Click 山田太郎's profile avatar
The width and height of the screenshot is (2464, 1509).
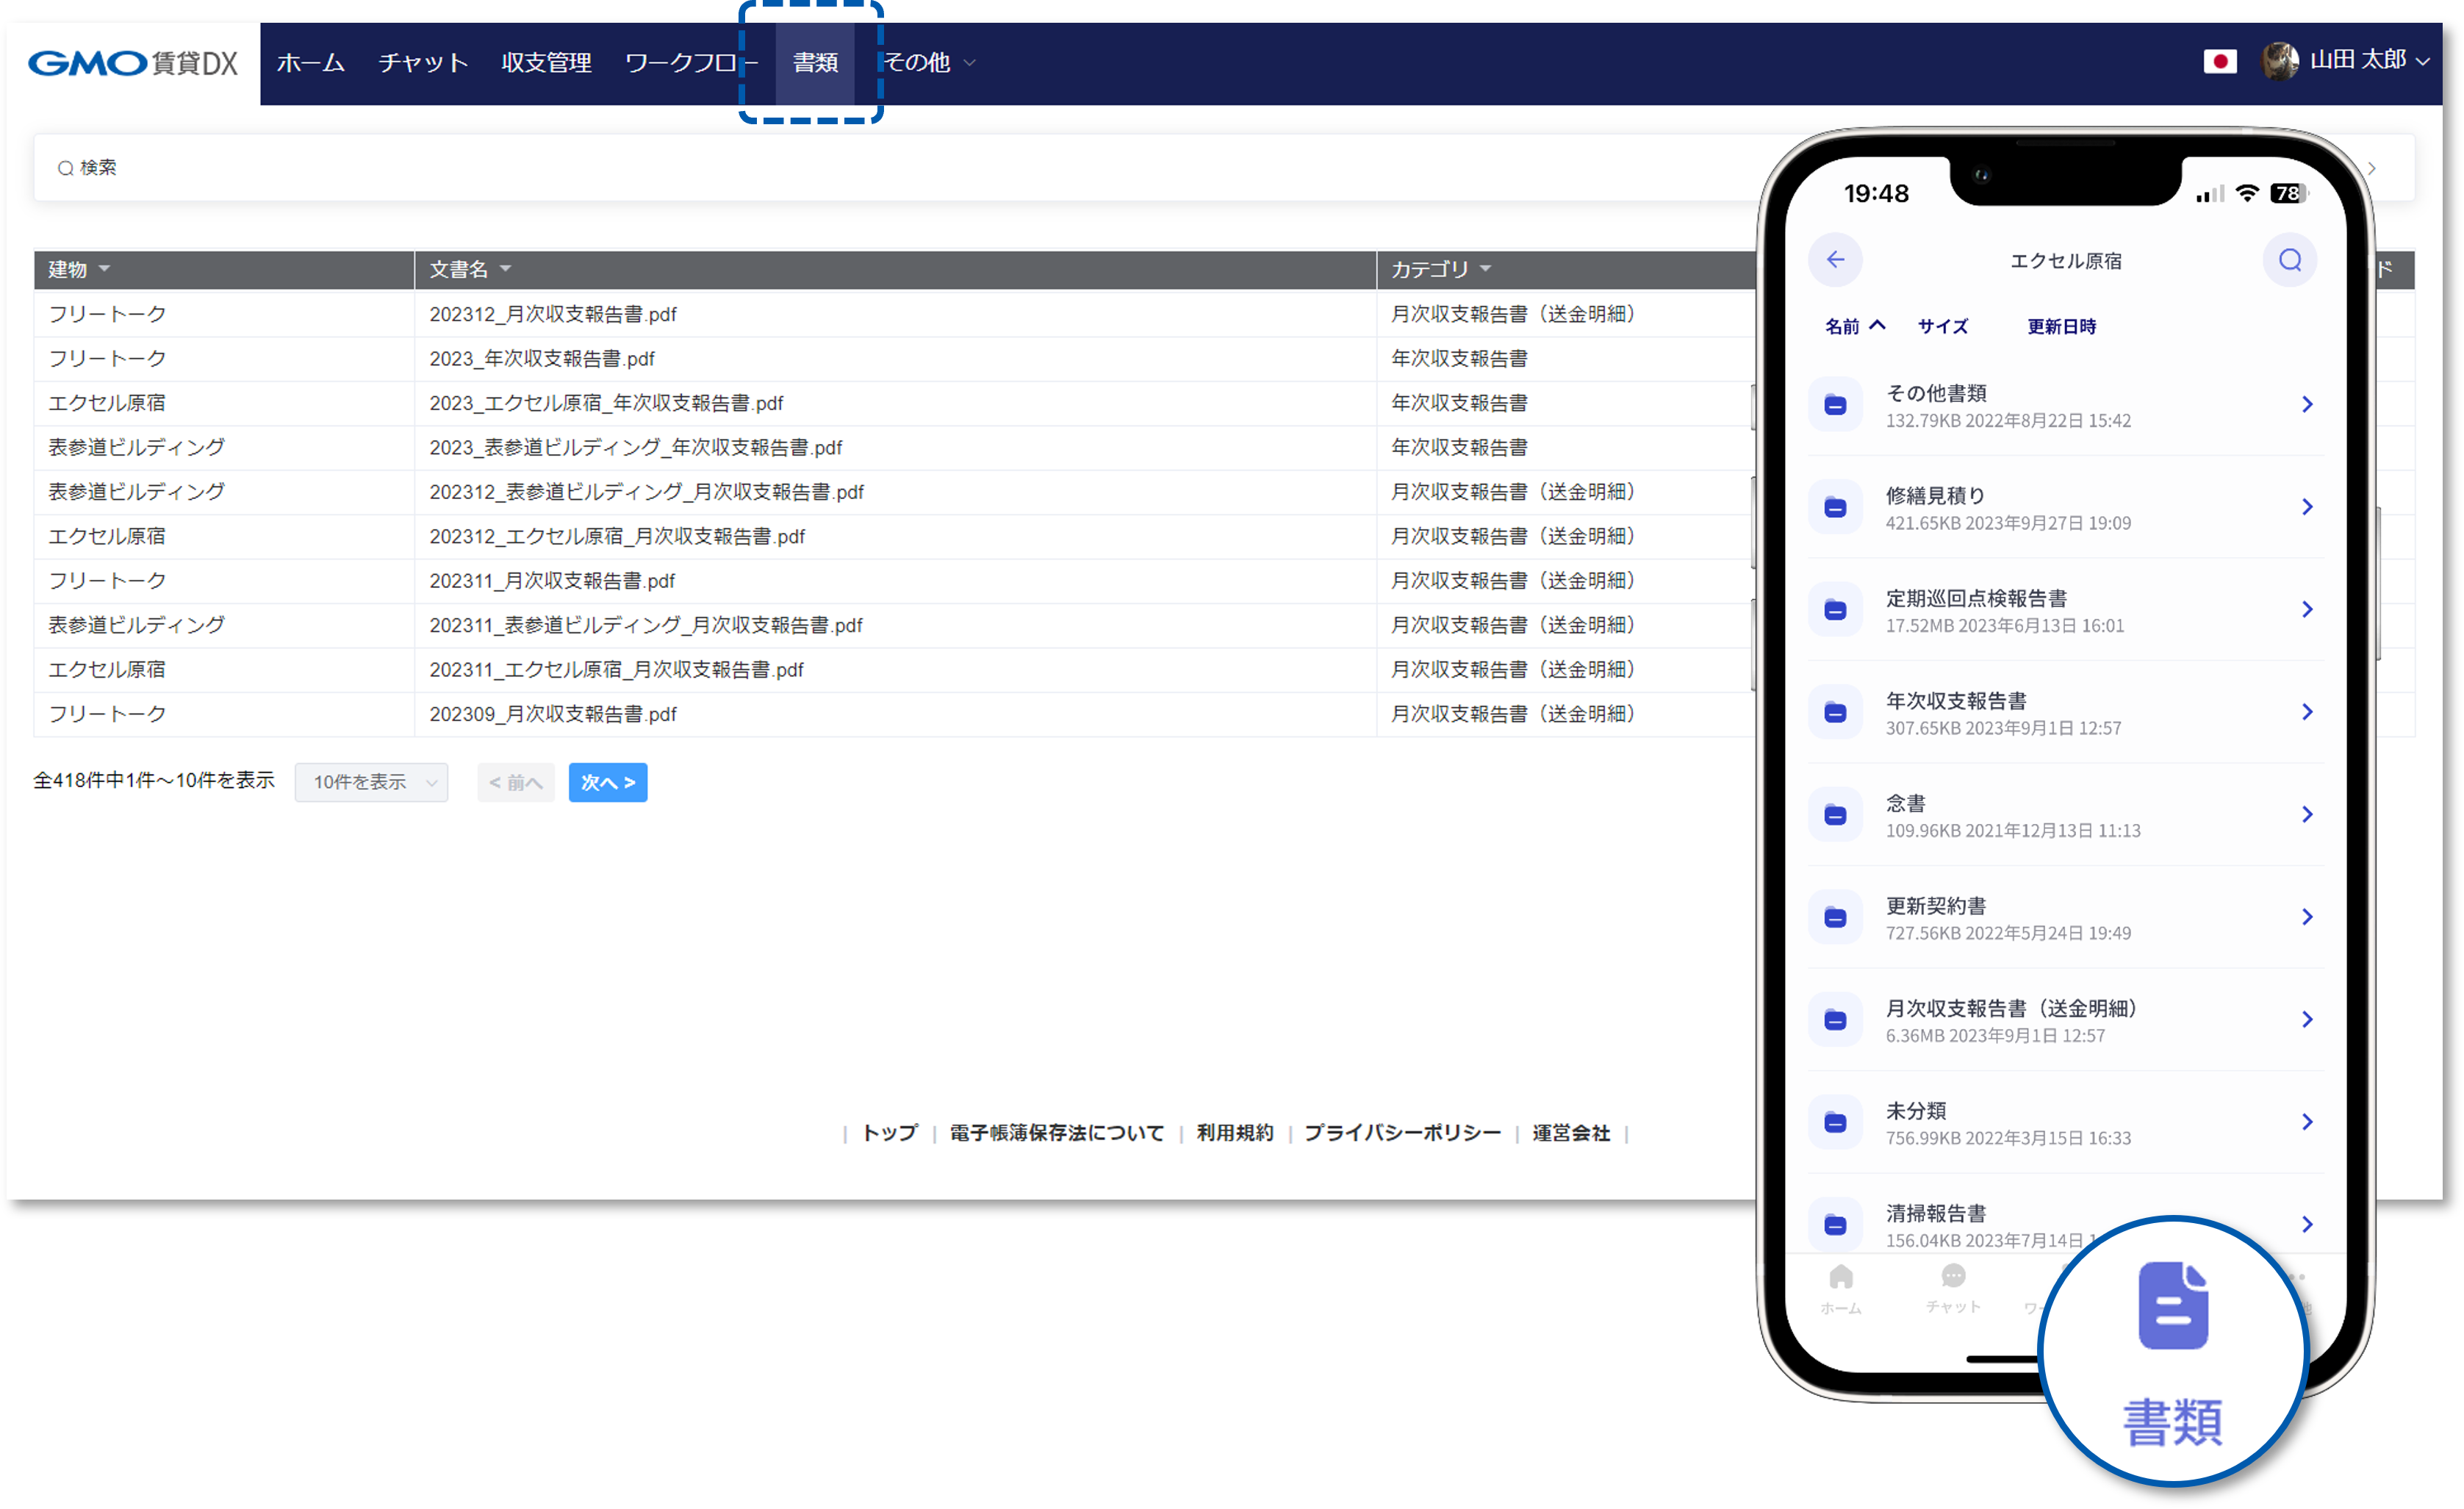click(2282, 61)
